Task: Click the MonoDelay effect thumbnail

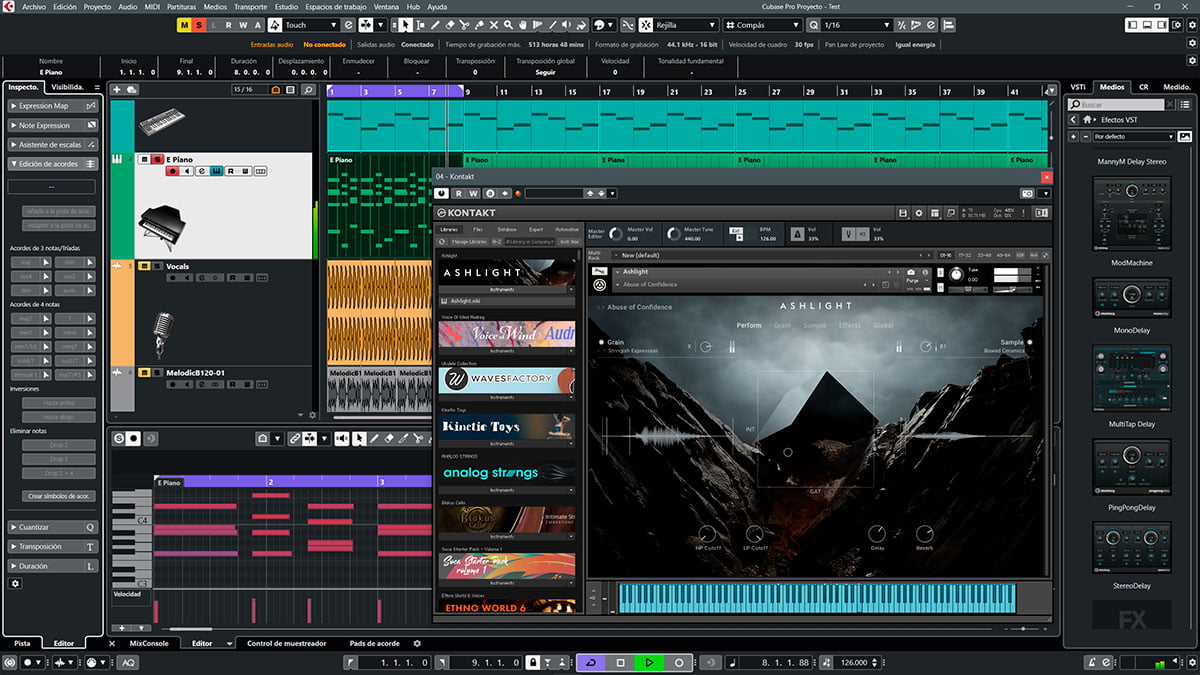Action: tap(1132, 298)
